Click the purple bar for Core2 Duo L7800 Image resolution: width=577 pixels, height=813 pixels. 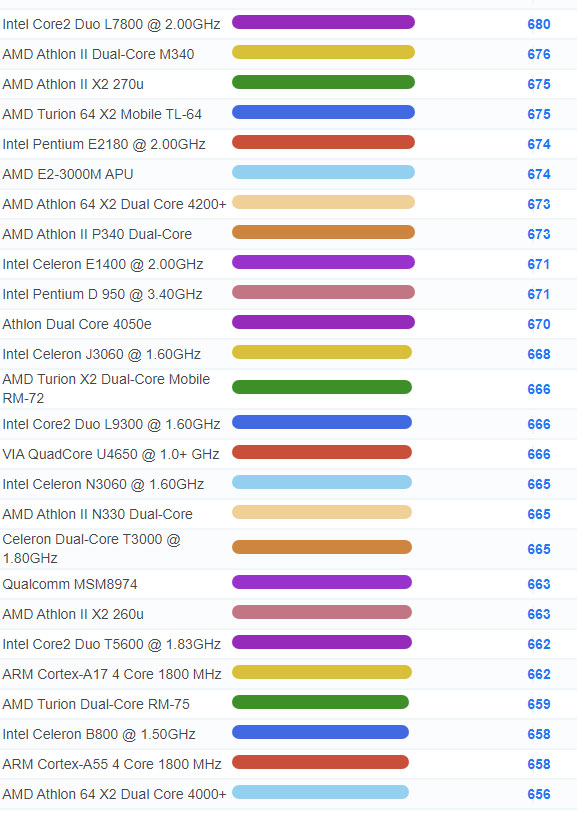[x=323, y=22]
